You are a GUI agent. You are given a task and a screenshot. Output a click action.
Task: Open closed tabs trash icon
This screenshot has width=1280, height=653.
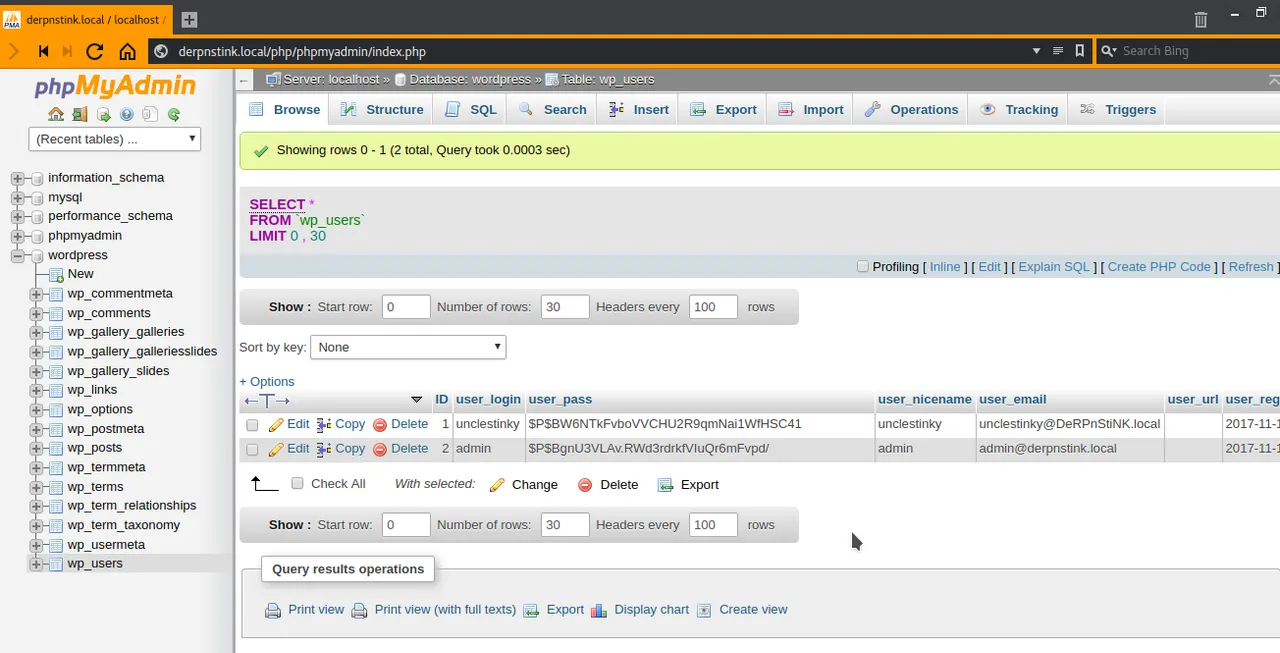click(x=1201, y=19)
